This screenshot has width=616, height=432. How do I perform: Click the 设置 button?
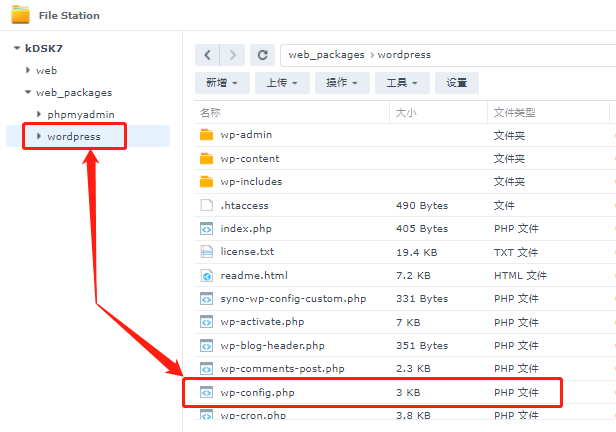(456, 83)
